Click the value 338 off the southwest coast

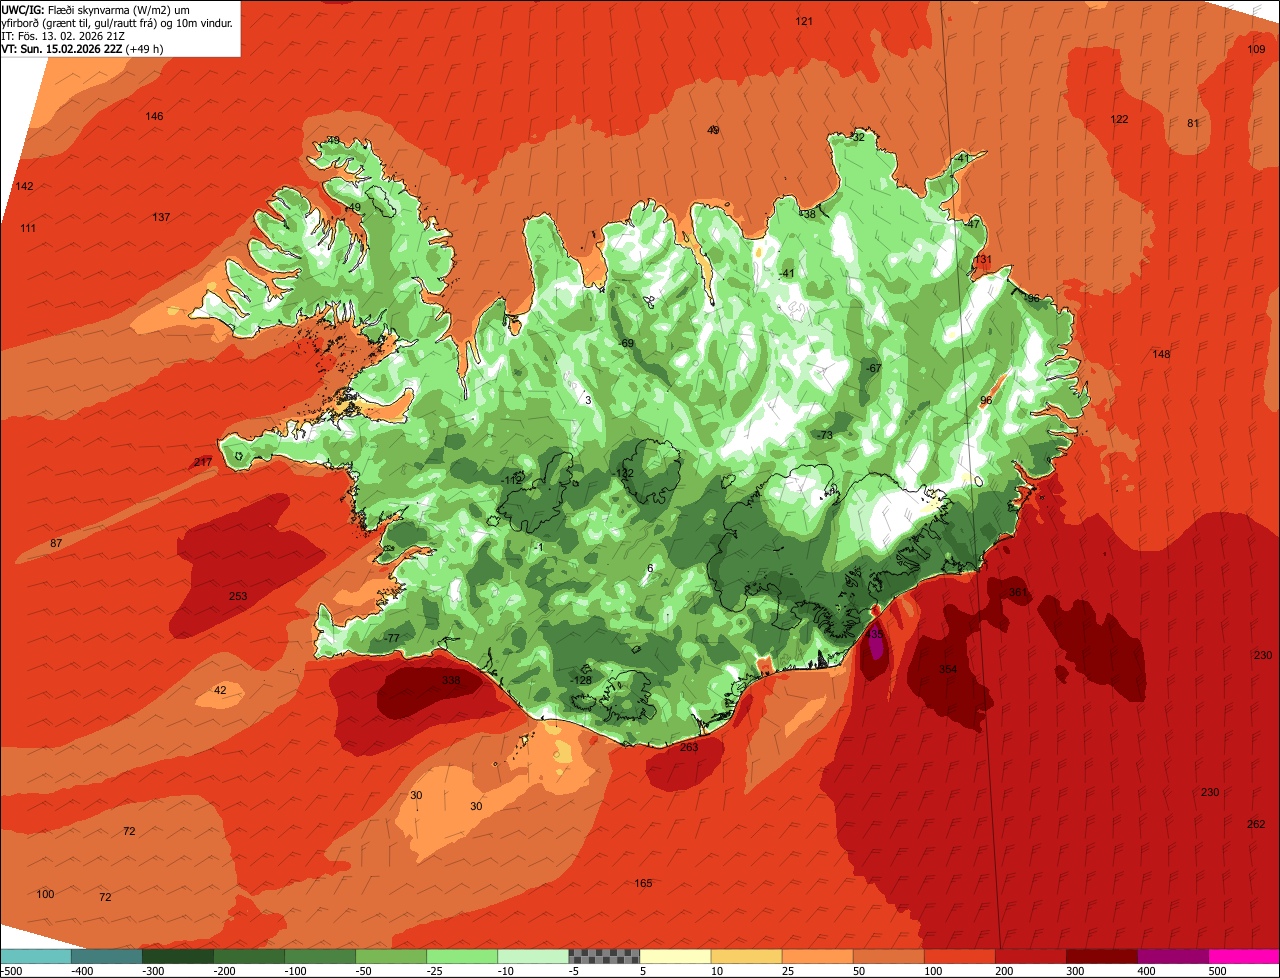click(451, 680)
